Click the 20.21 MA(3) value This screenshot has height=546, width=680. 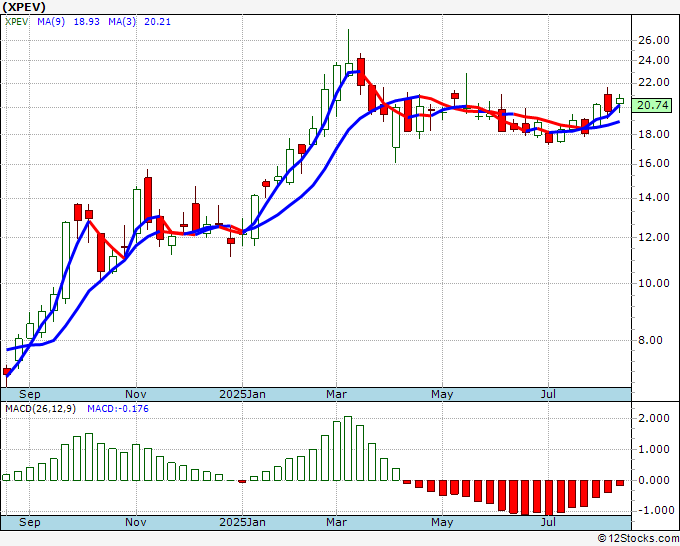pyautogui.click(x=157, y=22)
